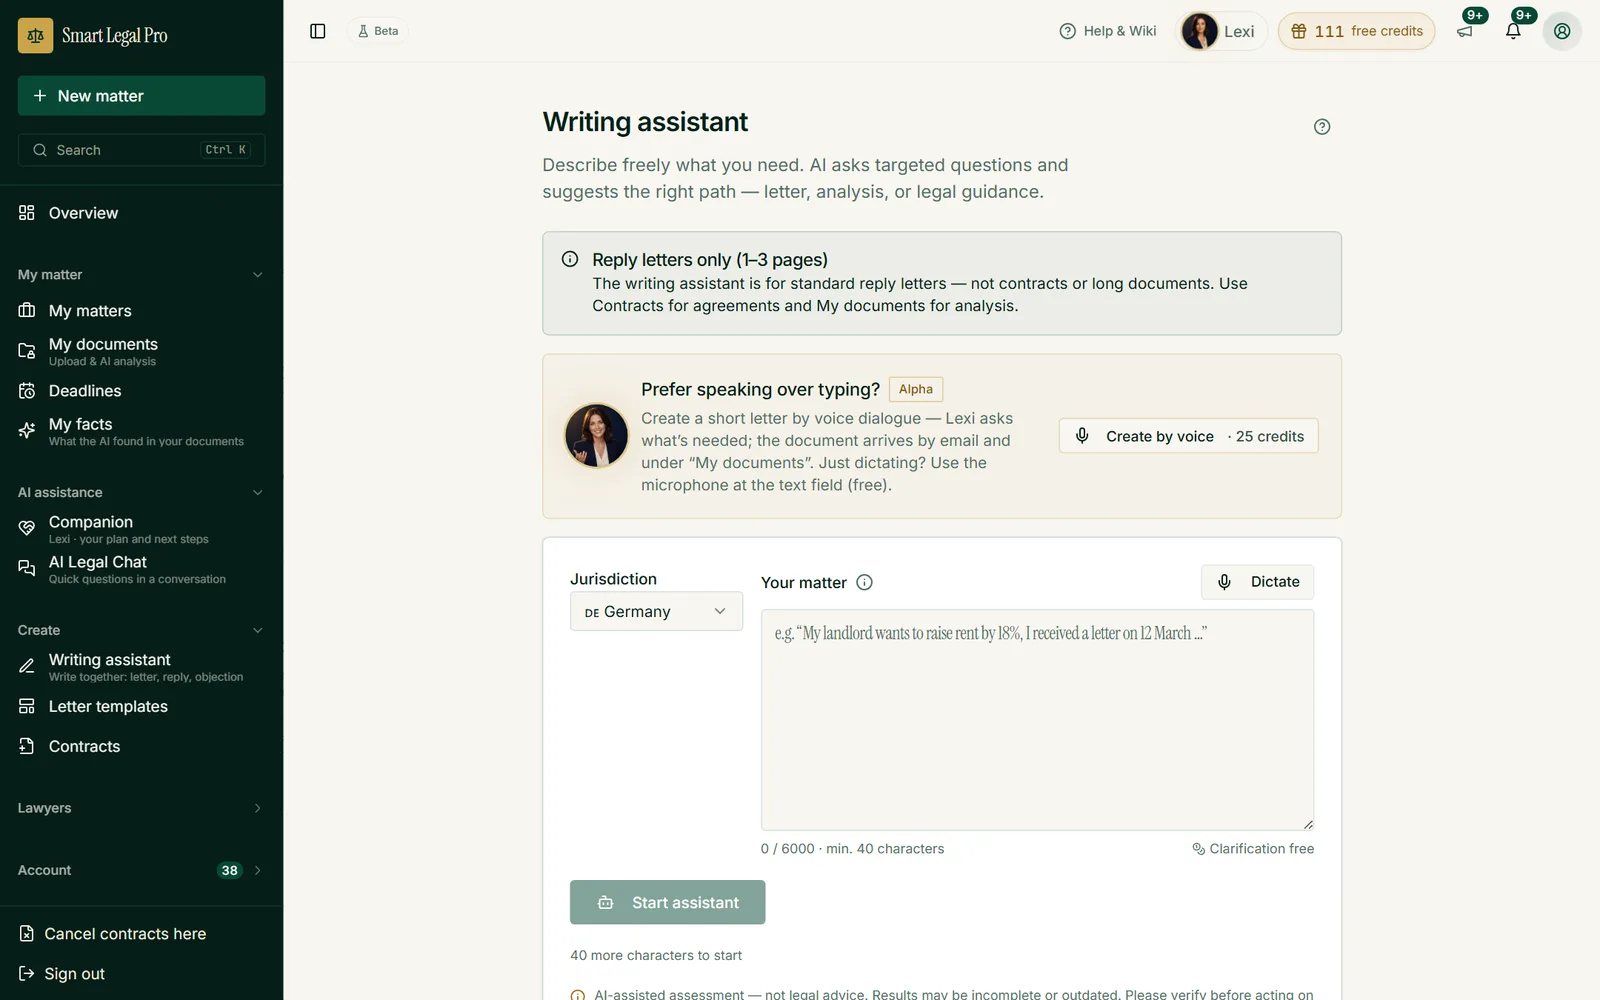Expand the Account section
Image resolution: width=1600 pixels, height=1000 pixels.
click(x=141, y=870)
